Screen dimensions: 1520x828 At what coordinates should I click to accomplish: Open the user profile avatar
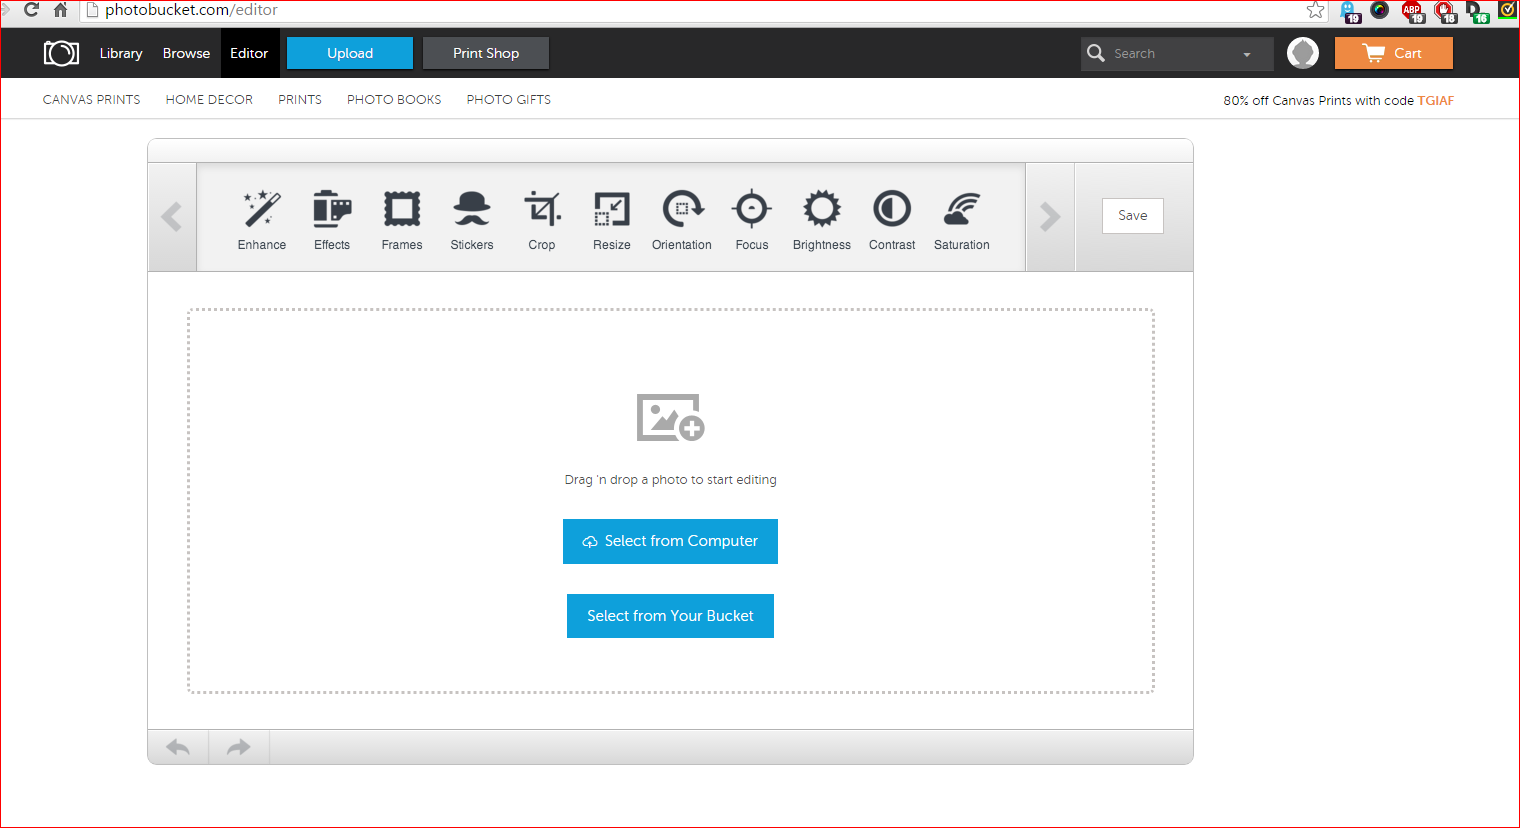[x=1303, y=53]
